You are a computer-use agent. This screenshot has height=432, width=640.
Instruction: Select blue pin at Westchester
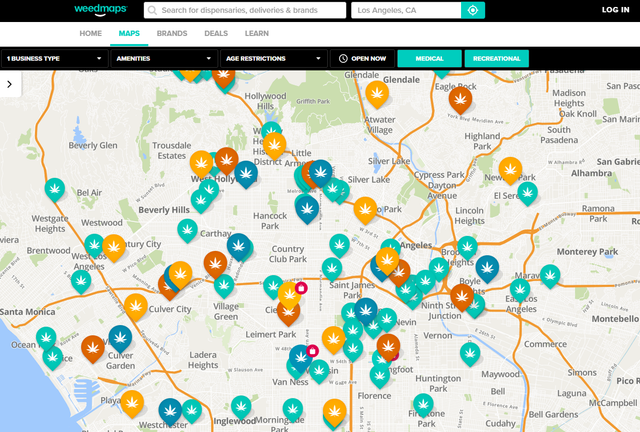(x=170, y=410)
